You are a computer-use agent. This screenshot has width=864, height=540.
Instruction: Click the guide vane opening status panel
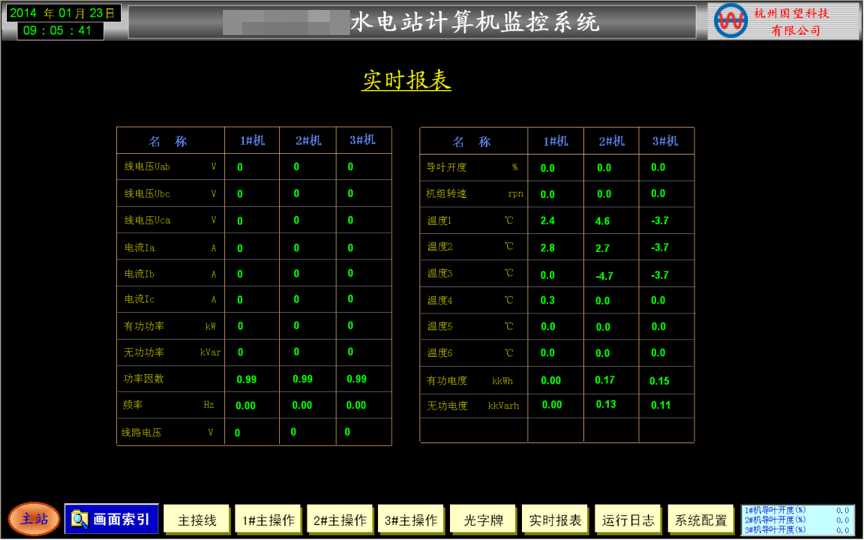coord(797,519)
